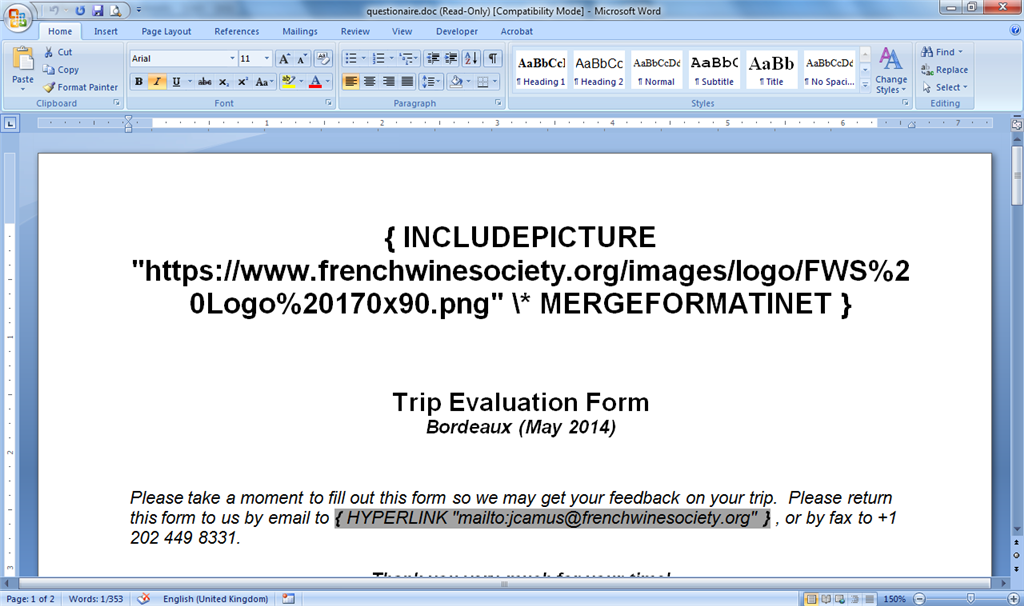This screenshot has height=606, width=1024.
Task: Toggle Italic formatting off
Action: [157, 82]
